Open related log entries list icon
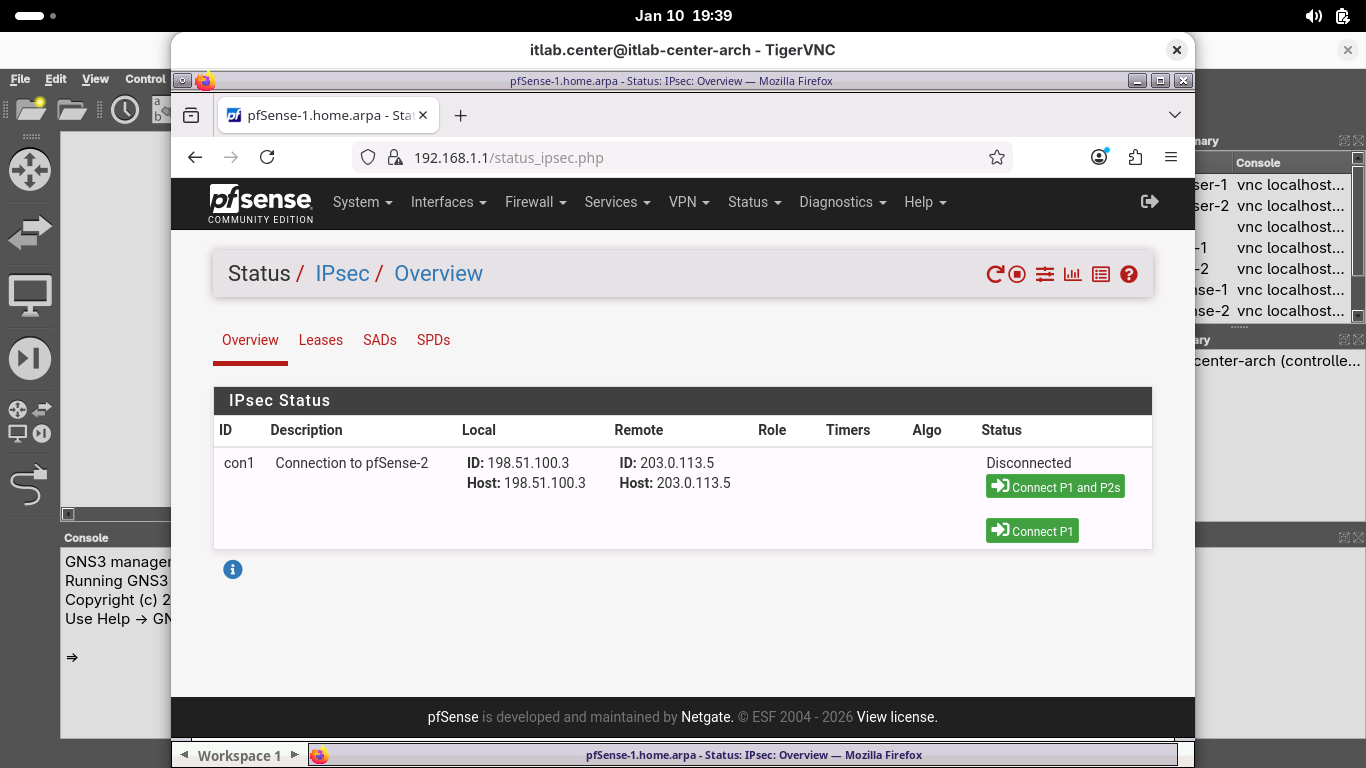1366x768 pixels. tap(1101, 274)
